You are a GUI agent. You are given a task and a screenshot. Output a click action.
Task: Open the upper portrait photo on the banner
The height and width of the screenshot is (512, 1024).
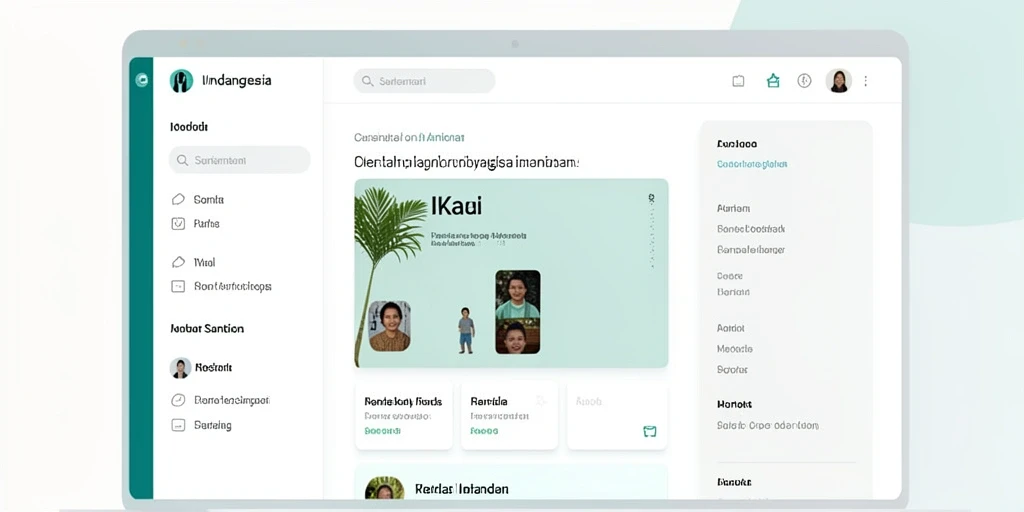click(x=517, y=294)
